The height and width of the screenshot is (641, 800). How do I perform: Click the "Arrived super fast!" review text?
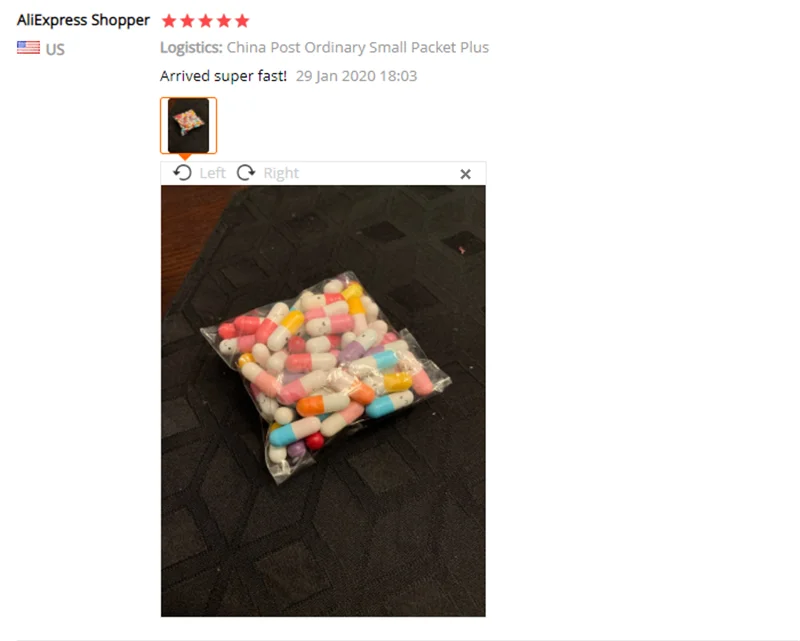(x=223, y=76)
